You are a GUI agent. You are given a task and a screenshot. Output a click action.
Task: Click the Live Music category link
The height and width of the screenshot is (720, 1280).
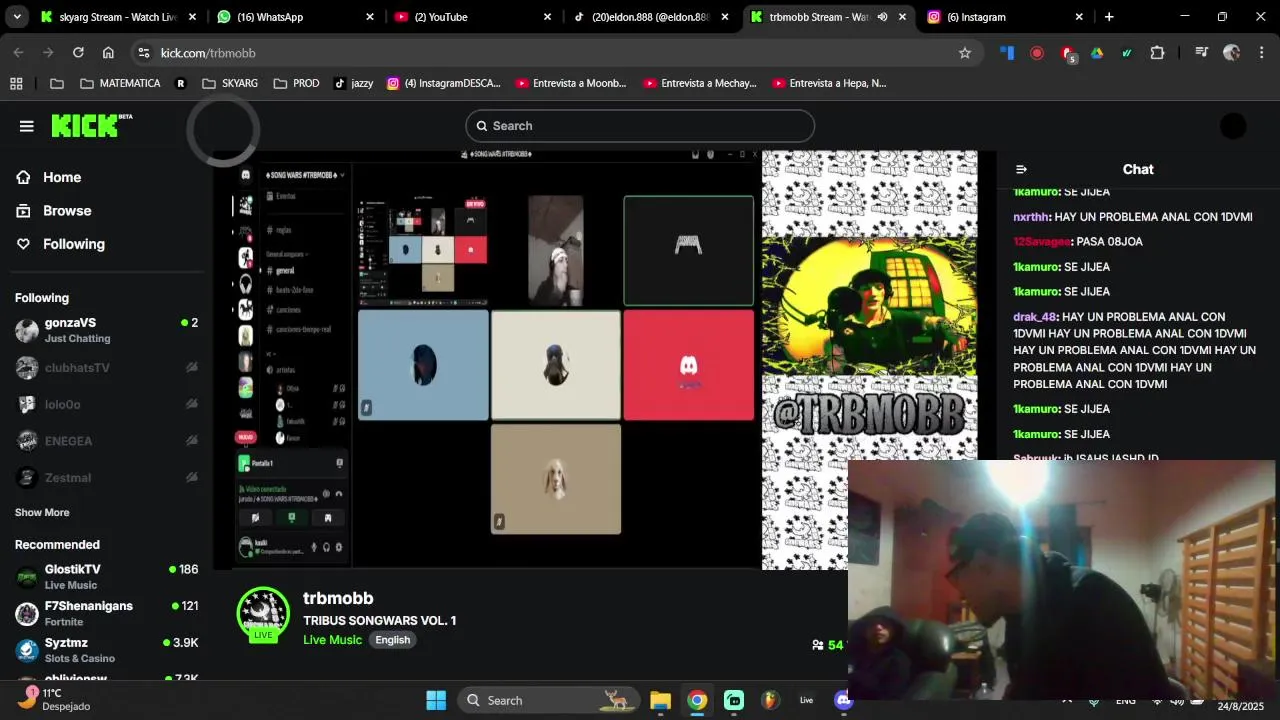click(332, 639)
